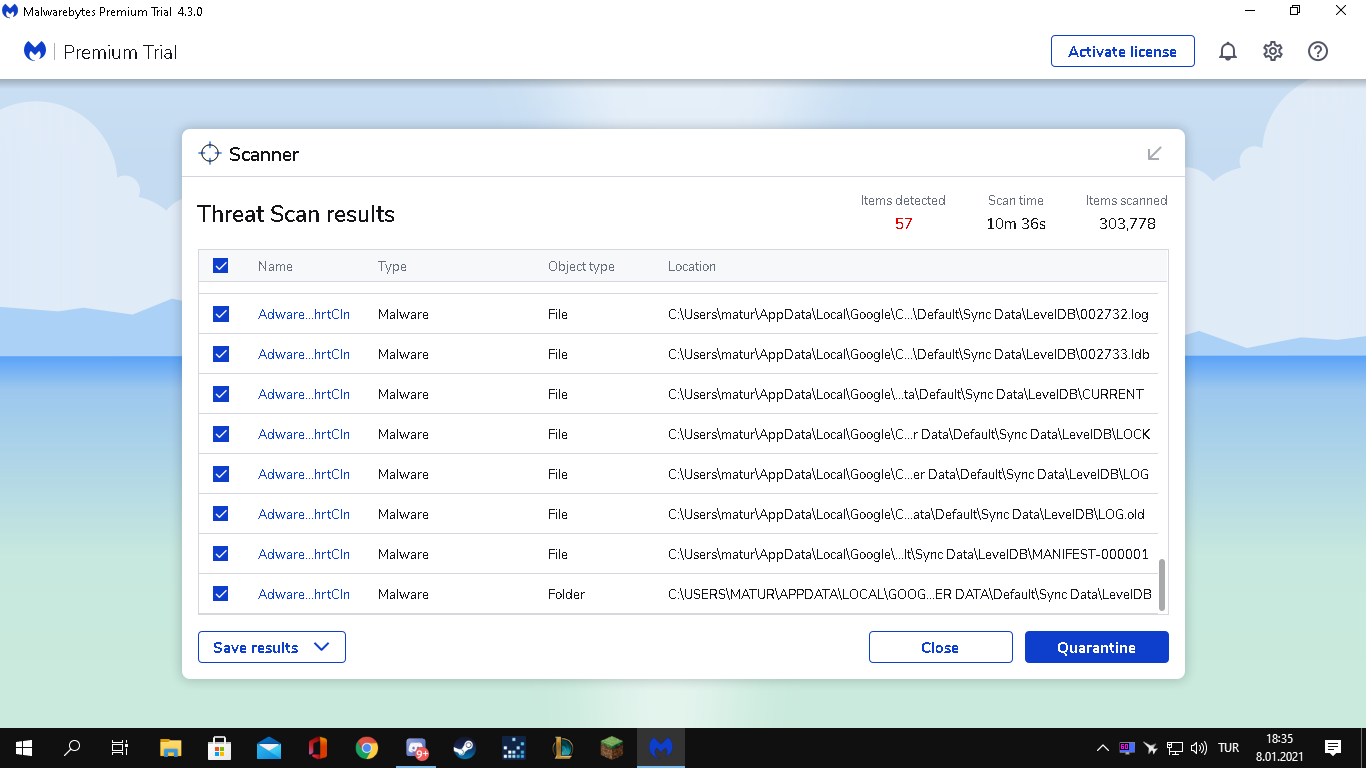Open the Adware link in the MANIFEST-000001 row

tap(304, 554)
